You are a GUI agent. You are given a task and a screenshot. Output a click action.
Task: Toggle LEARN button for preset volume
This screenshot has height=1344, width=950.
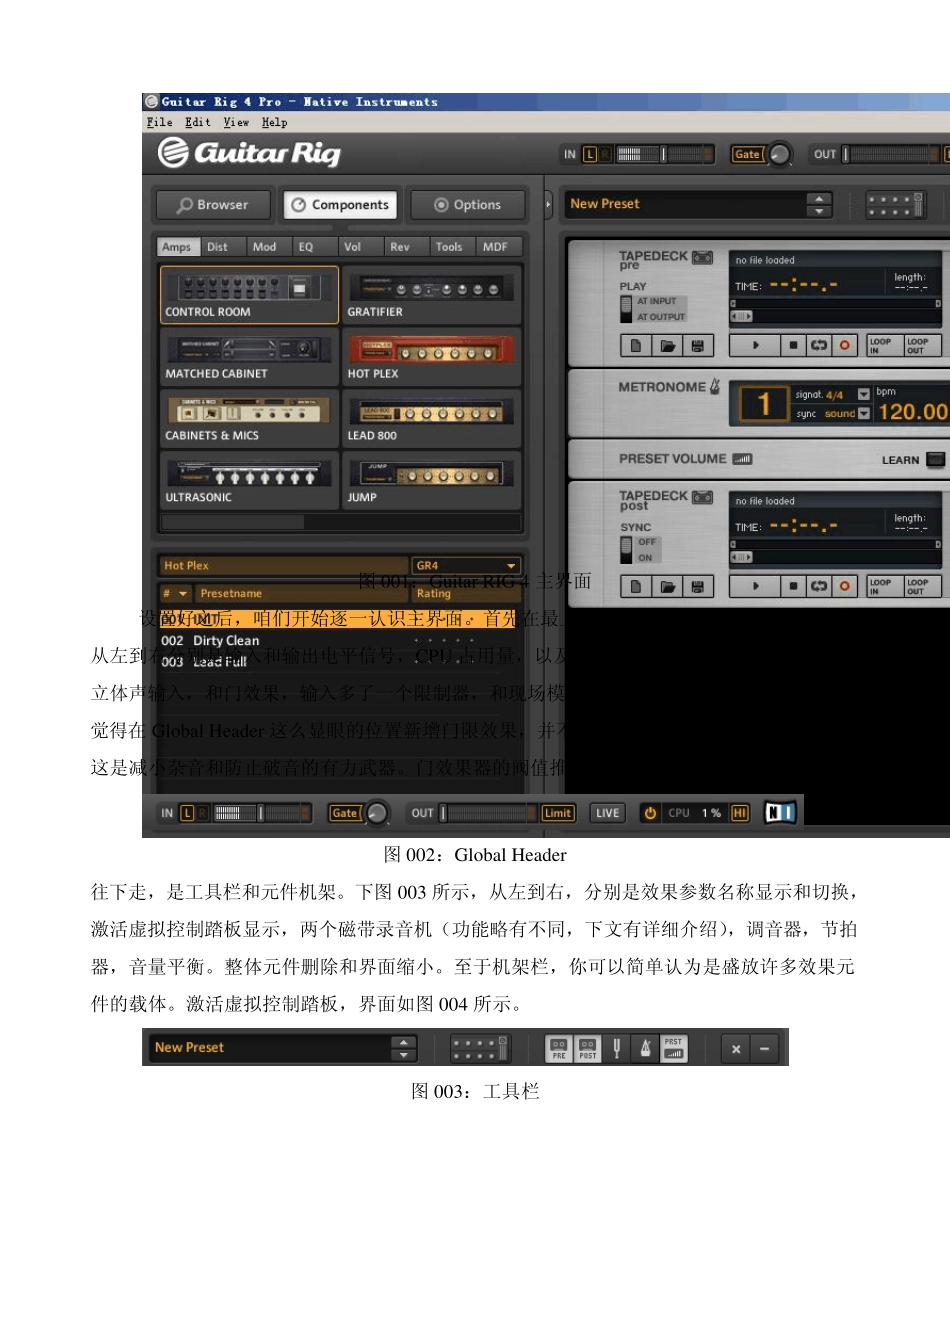[x=935, y=459]
